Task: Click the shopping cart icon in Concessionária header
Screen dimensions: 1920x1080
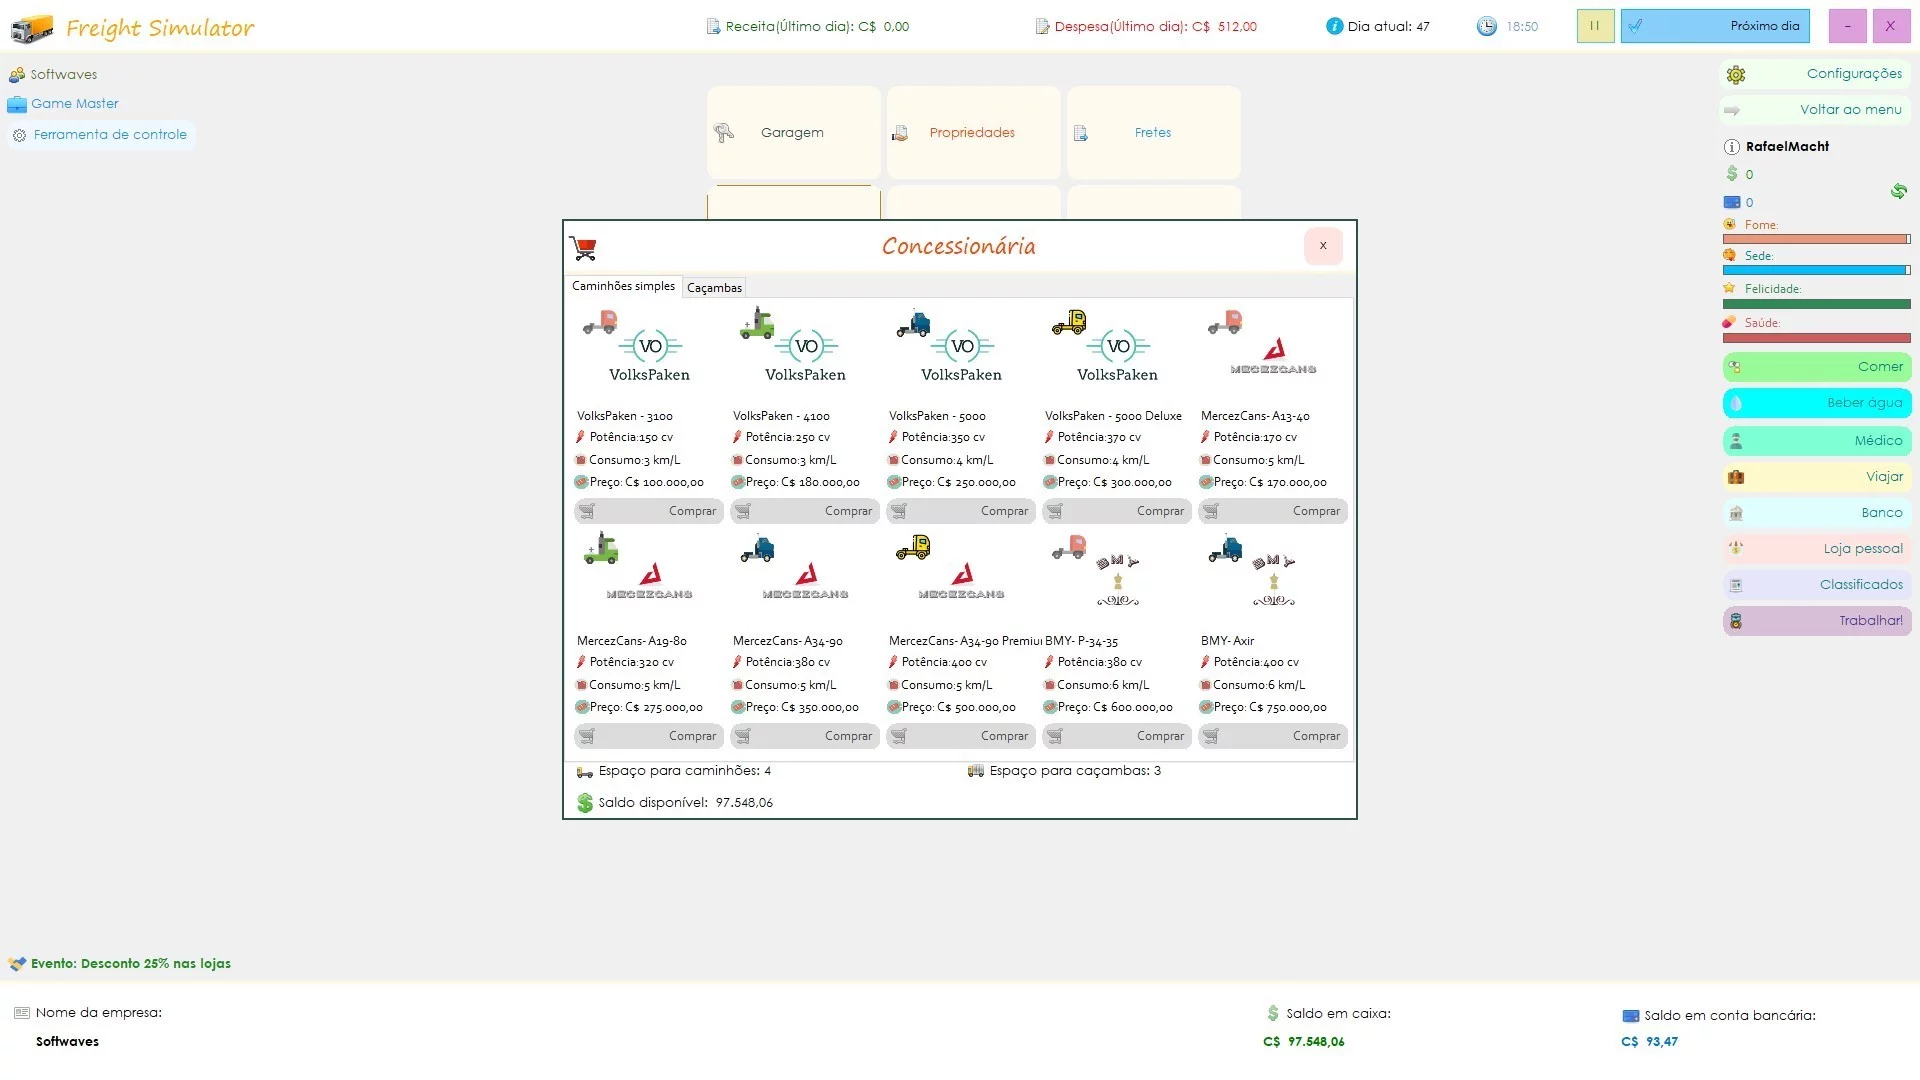Action: [x=583, y=248]
